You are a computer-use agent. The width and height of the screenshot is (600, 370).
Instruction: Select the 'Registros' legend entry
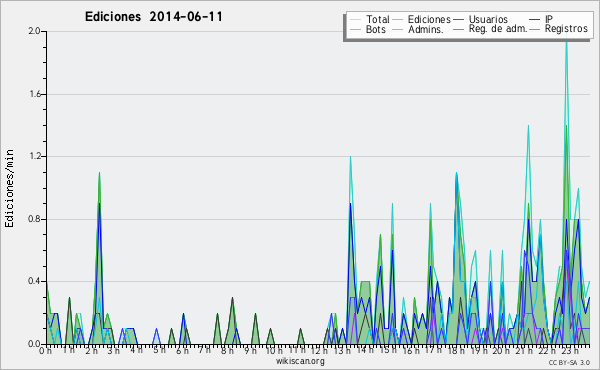coord(566,29)
